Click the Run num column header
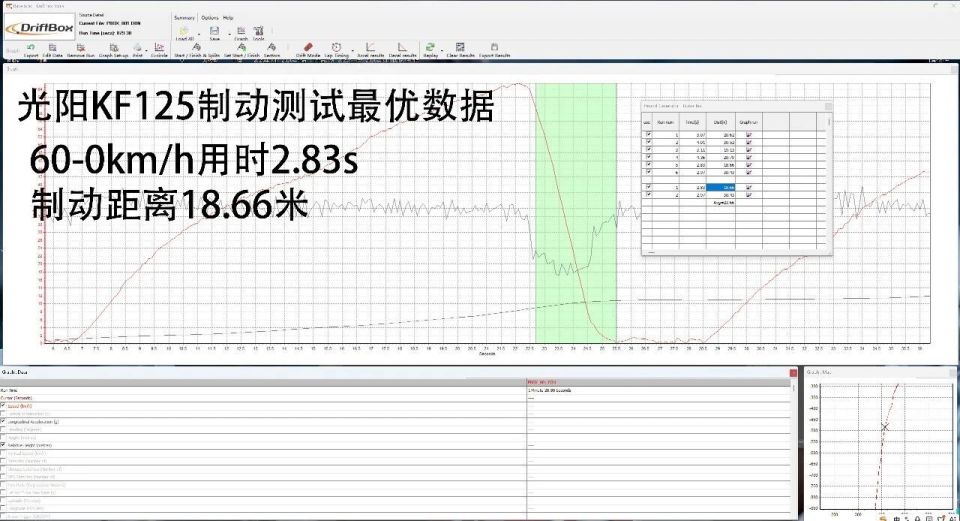 666,122
